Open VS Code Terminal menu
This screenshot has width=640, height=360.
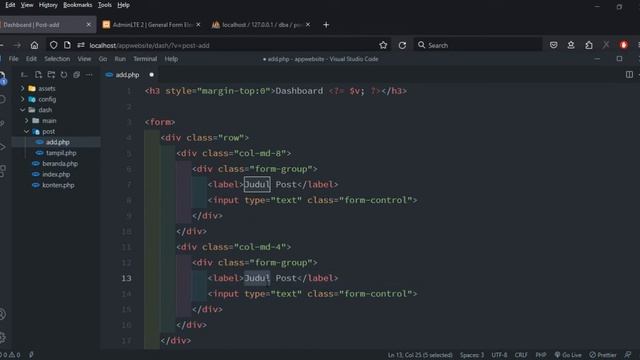pyautogui.click(x=145, y=59)
